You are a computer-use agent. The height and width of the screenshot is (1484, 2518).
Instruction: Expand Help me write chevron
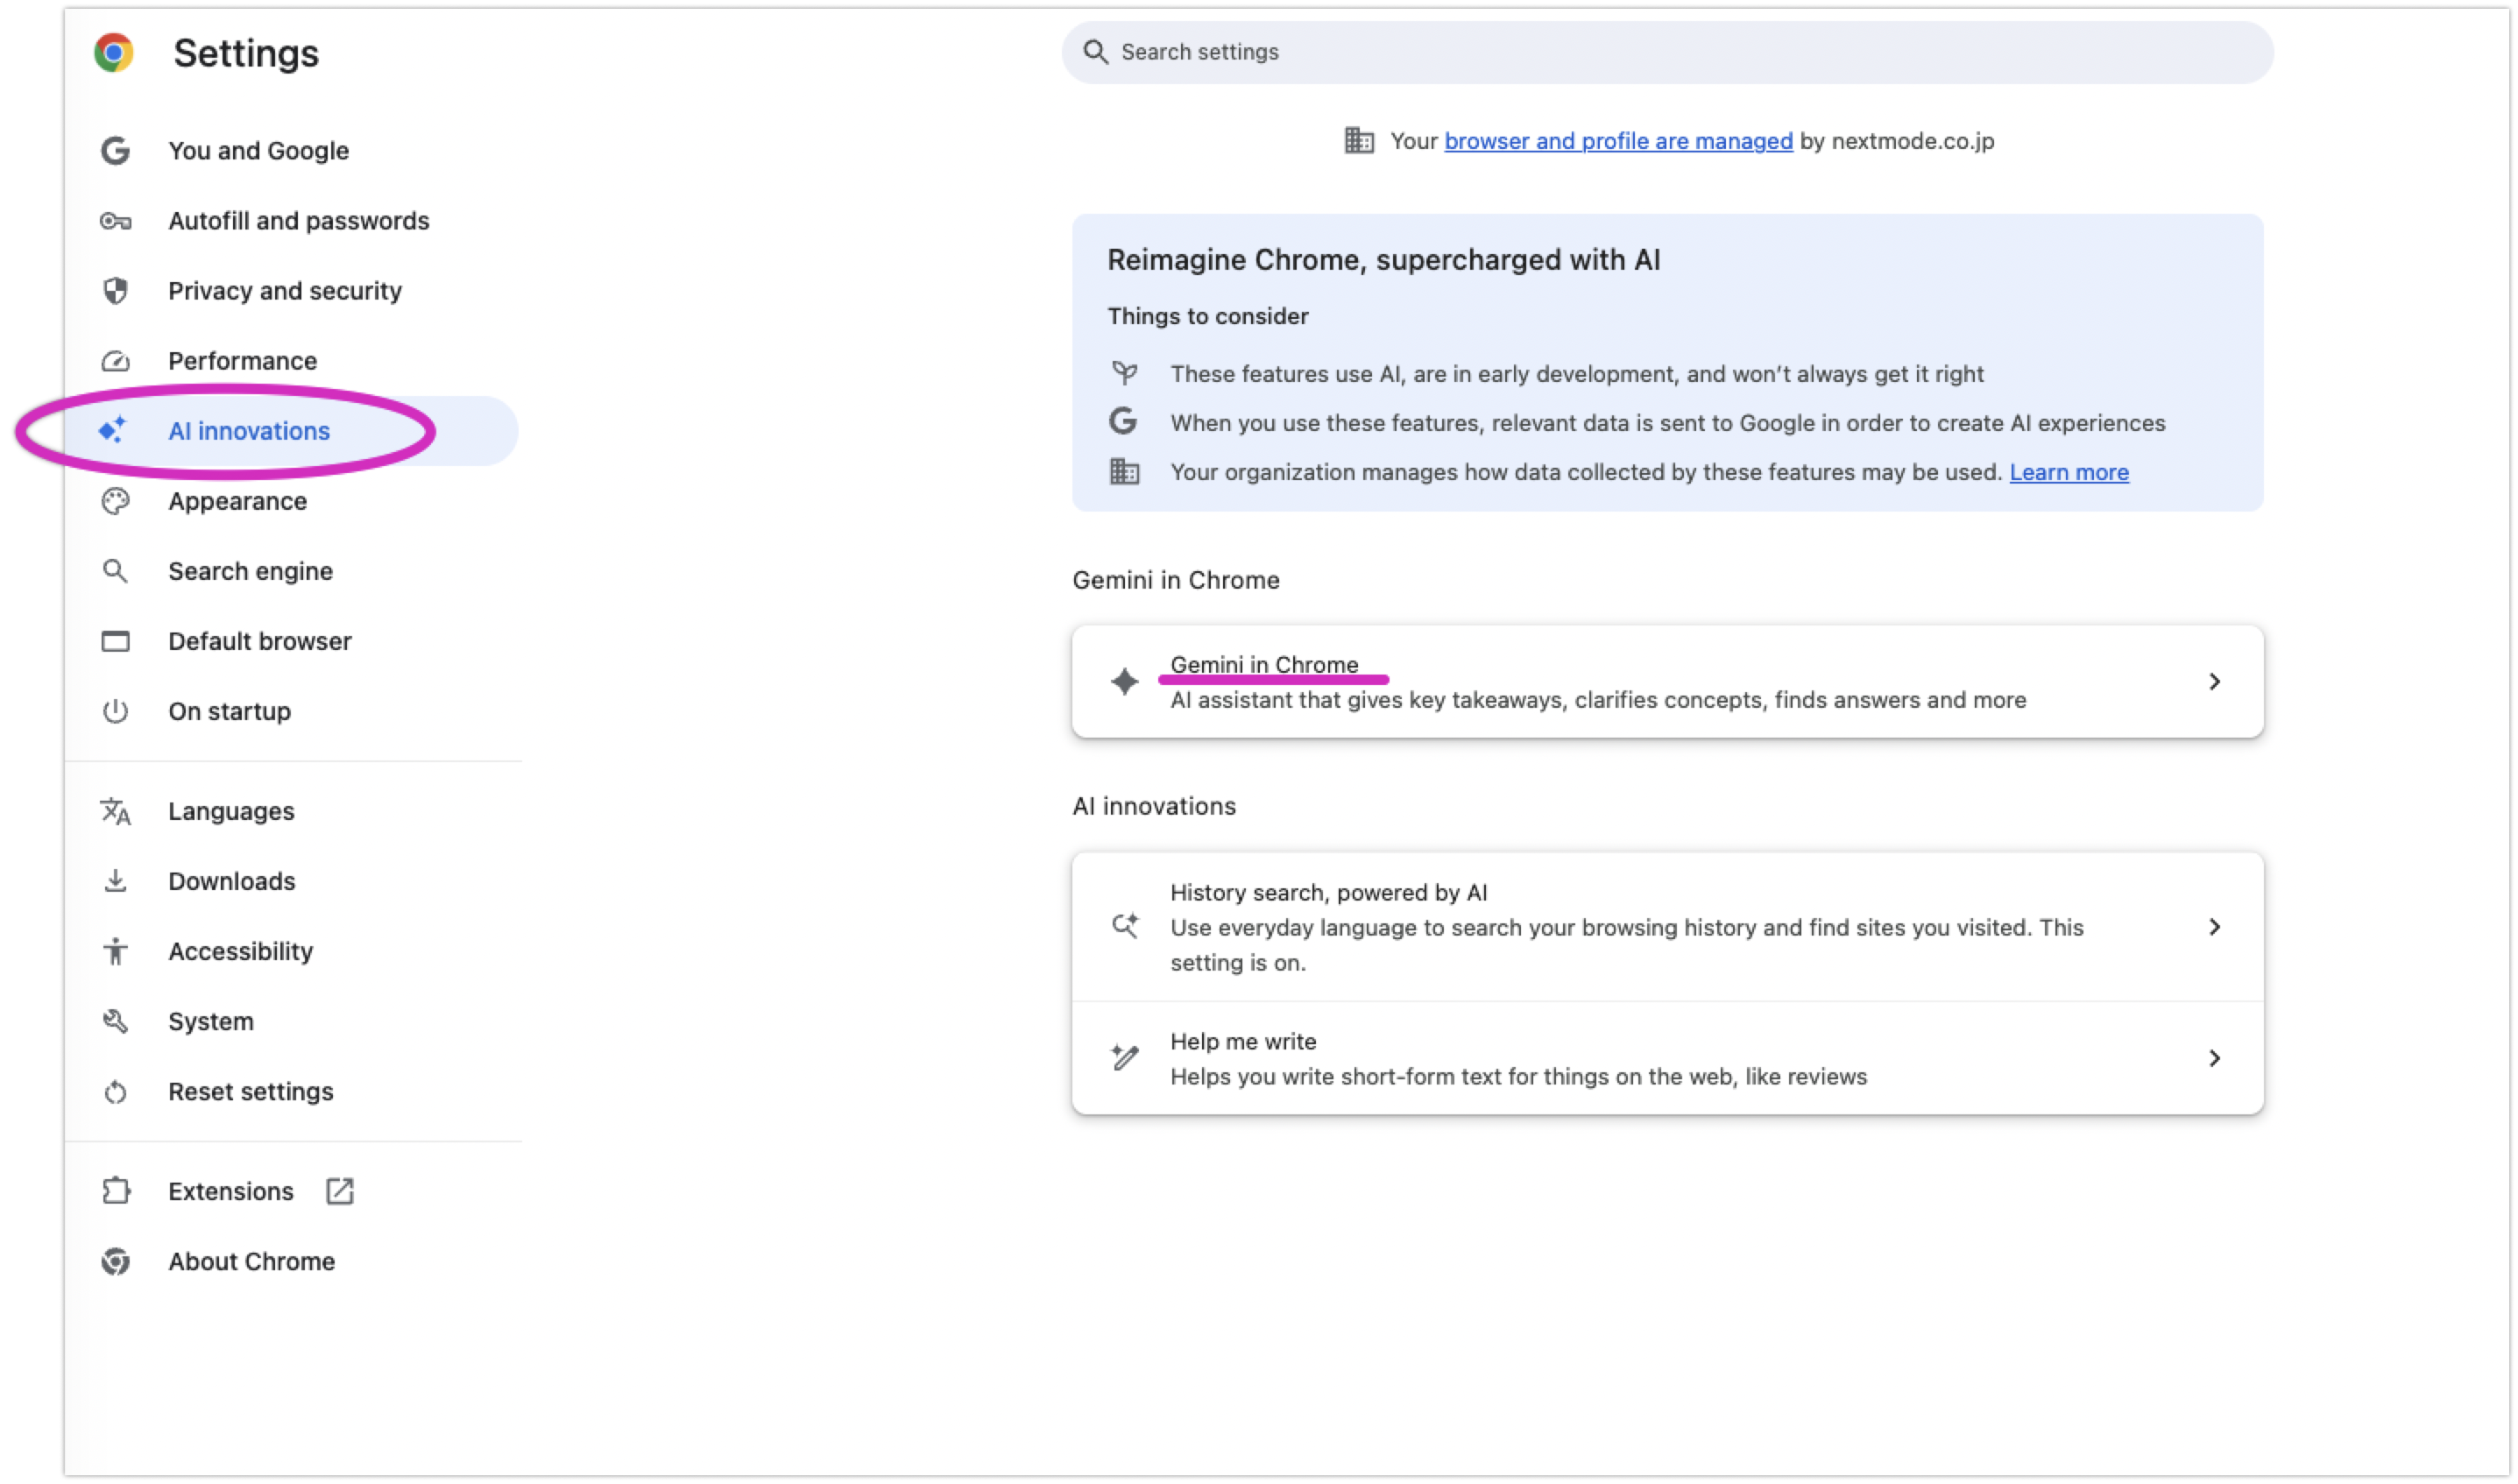2214,1058
